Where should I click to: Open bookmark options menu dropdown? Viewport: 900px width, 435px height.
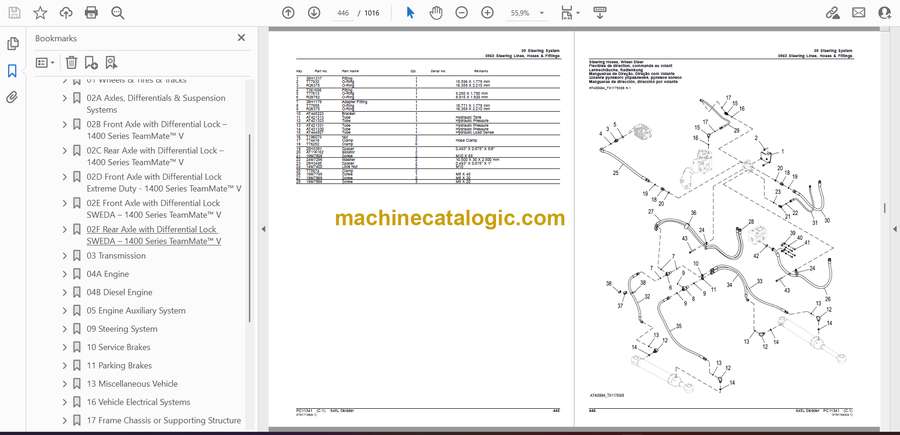45,63
